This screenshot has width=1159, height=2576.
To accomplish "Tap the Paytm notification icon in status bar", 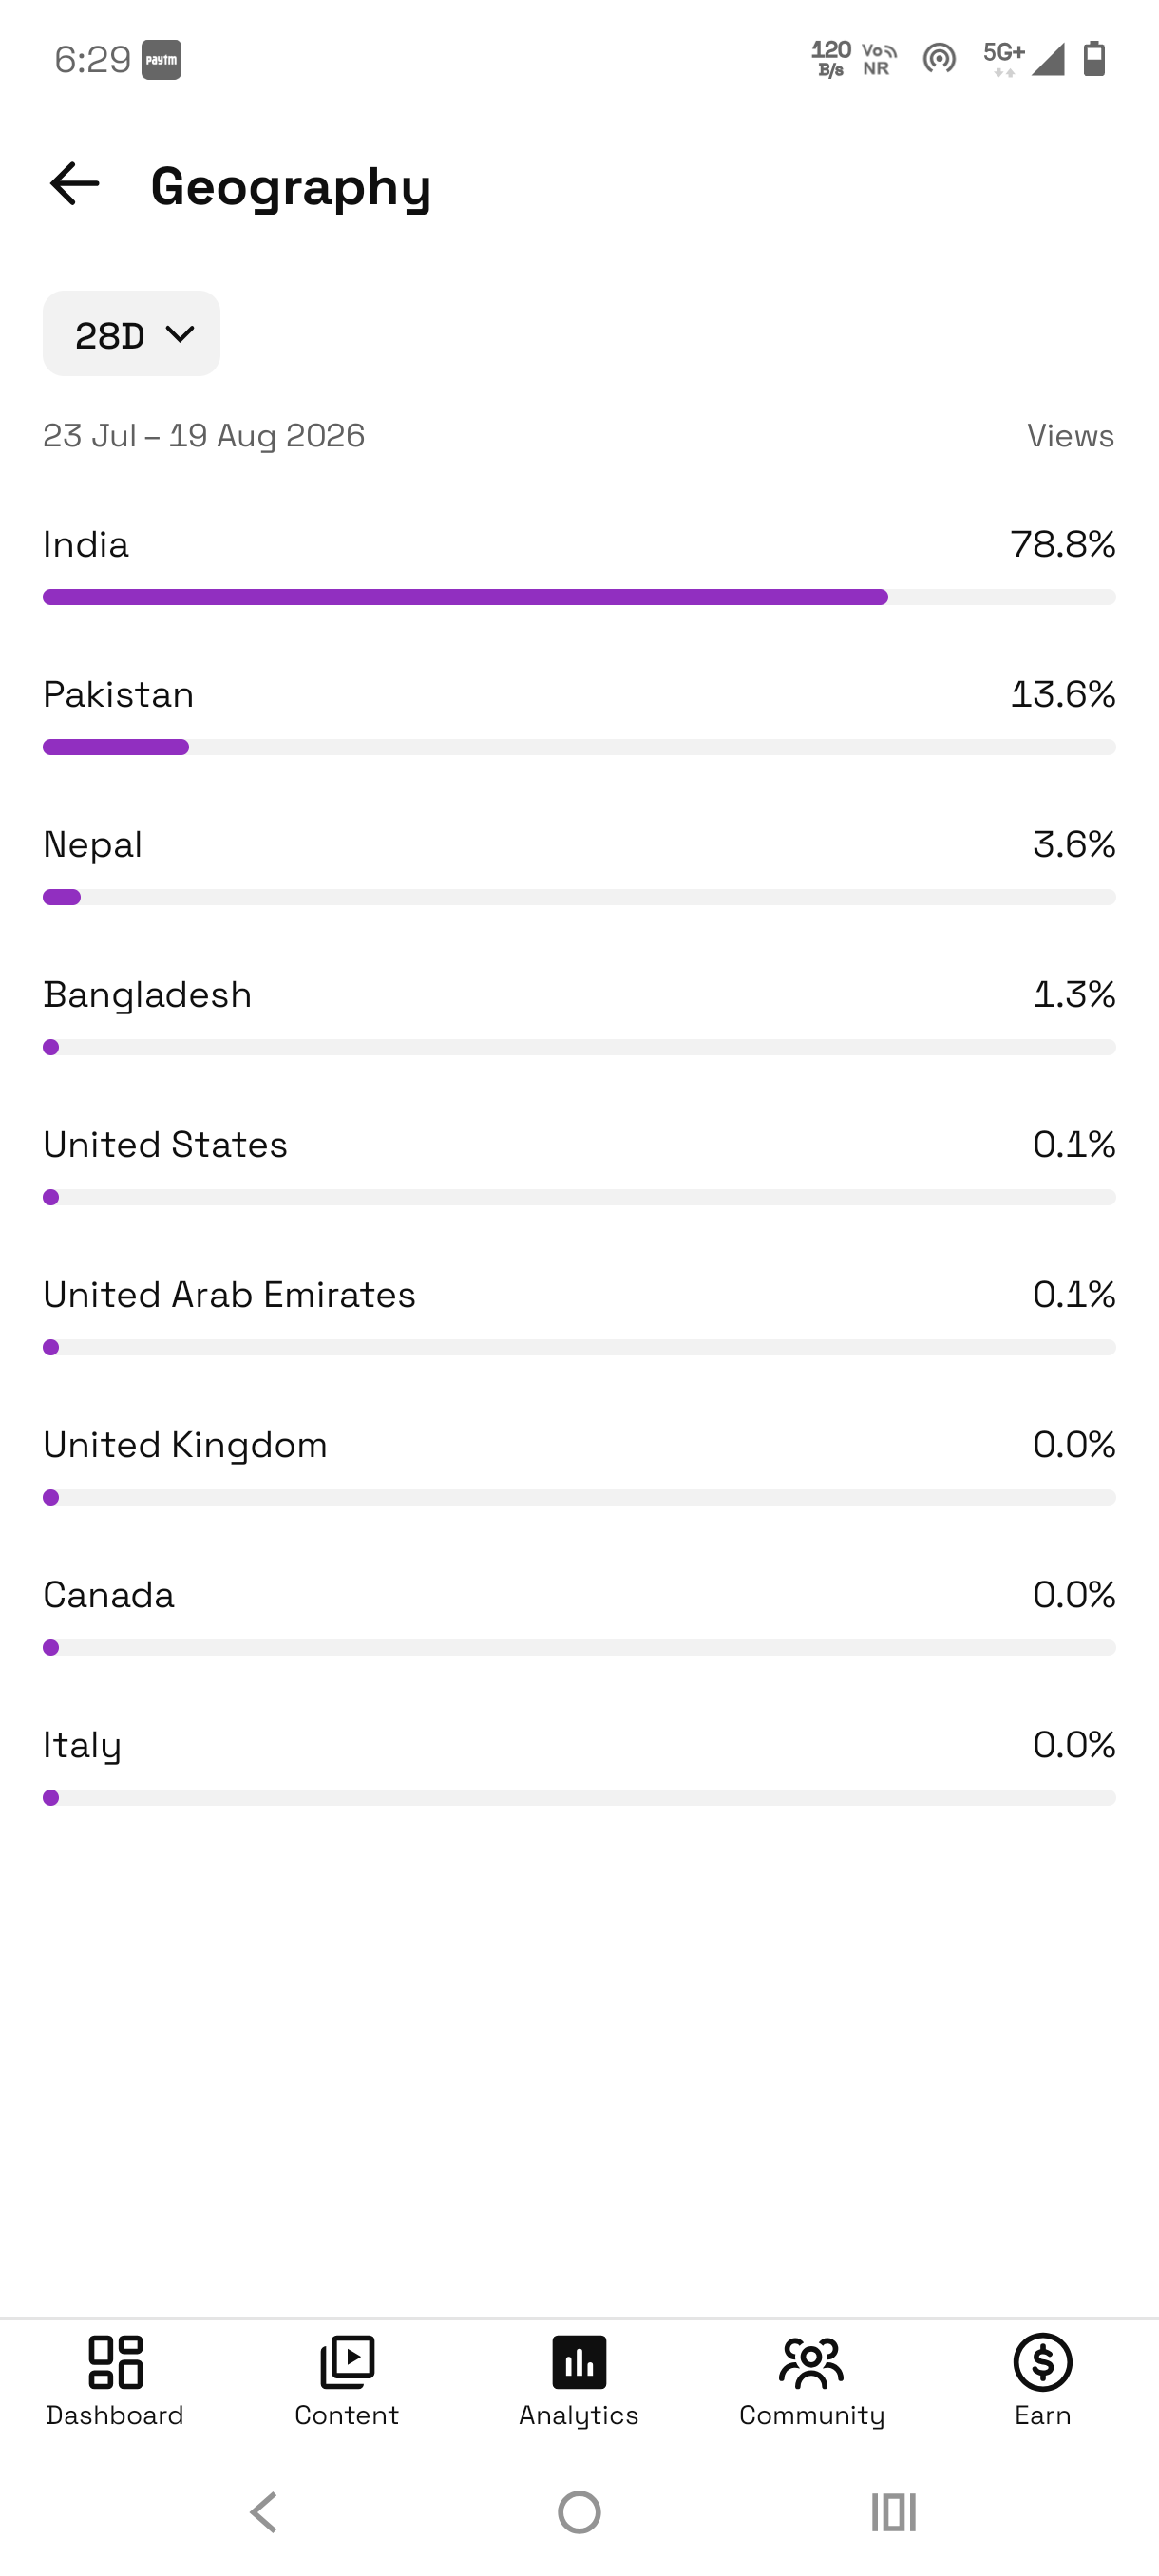I will (161, 60).
